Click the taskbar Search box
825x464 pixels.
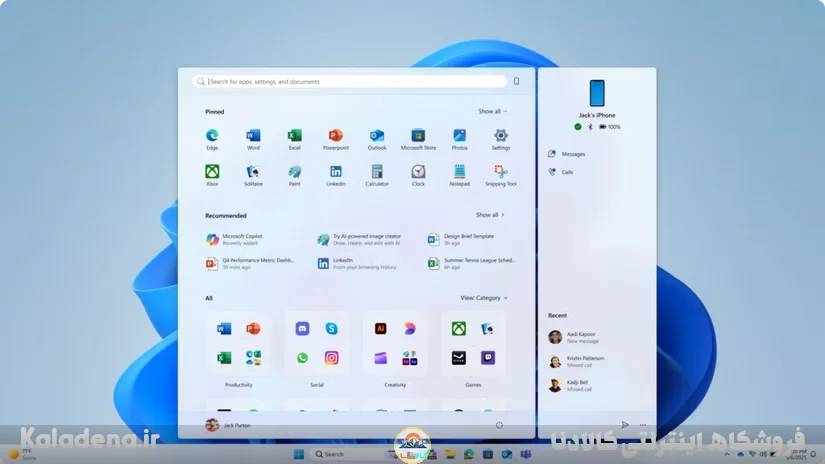click(x=349, y=454)
